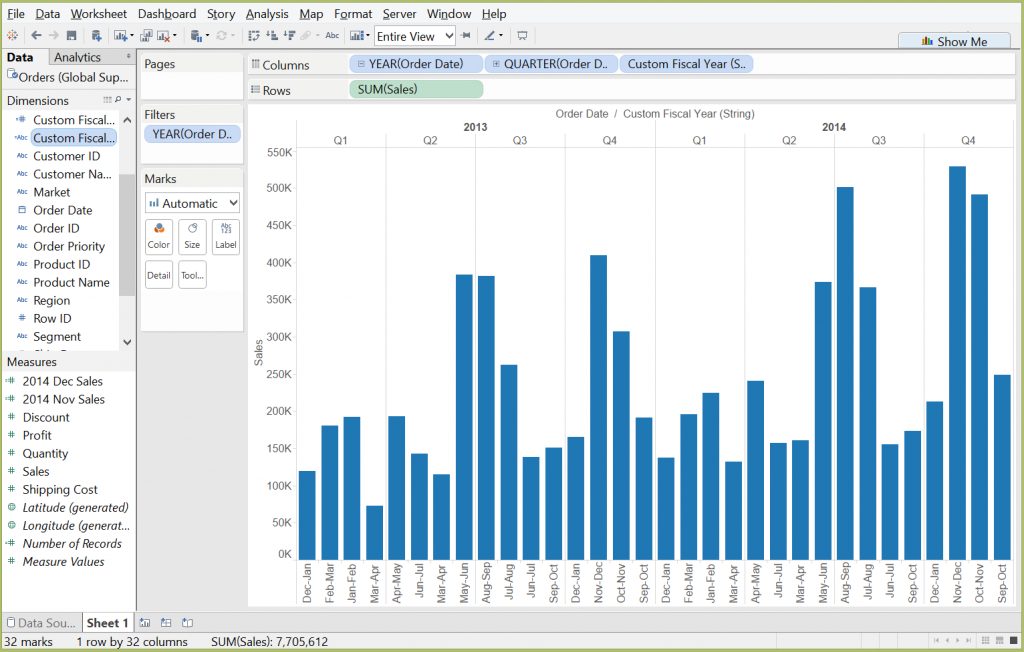Image resolution: width=1024 pixels, height=652 pixels.
Task: Open the Data Source tab
Action: click(x=41, y=623)
